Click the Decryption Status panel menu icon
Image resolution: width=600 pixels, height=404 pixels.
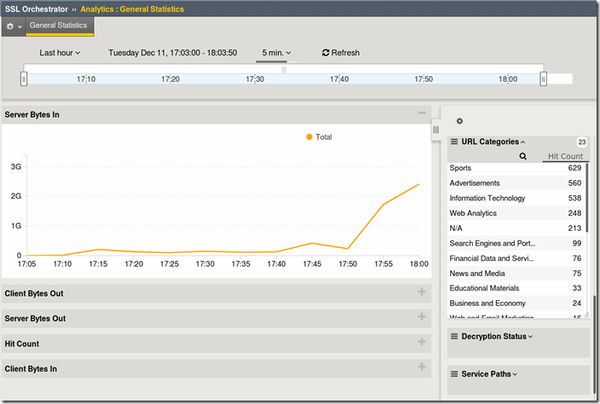pyautogui.click(x=454, y=336)
